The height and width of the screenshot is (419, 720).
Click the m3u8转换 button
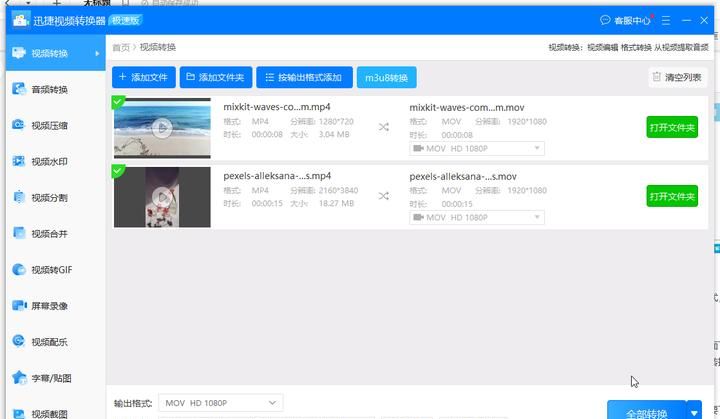[x=387, y=77]
